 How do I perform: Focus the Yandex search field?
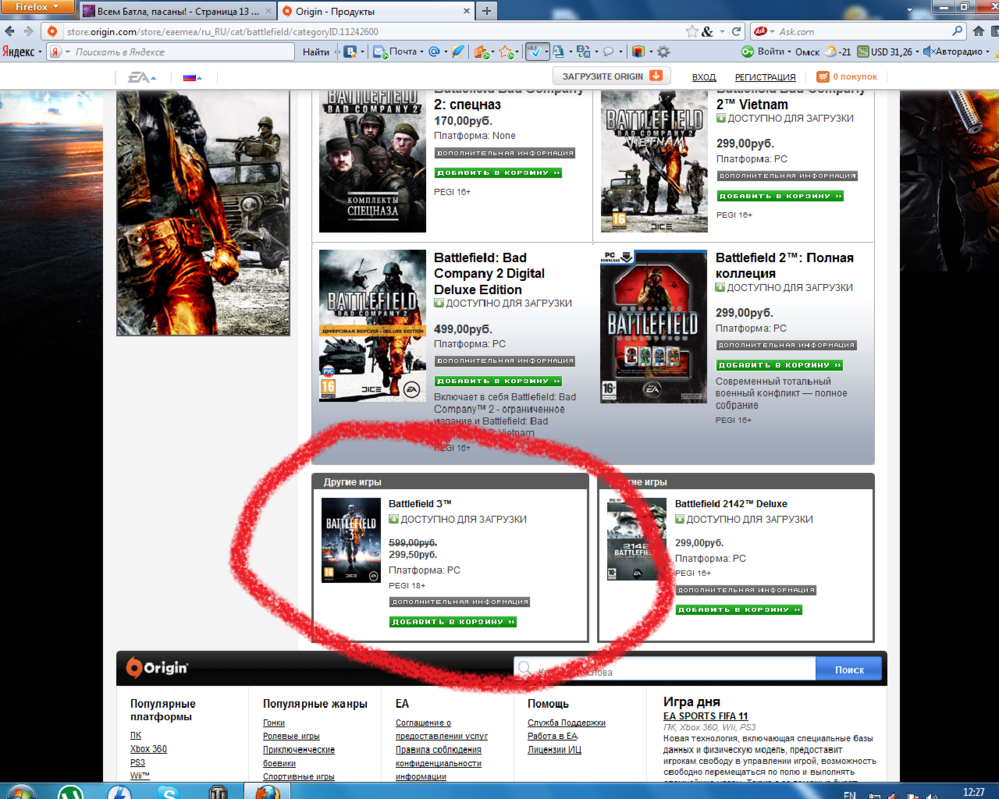pos(182,52)
